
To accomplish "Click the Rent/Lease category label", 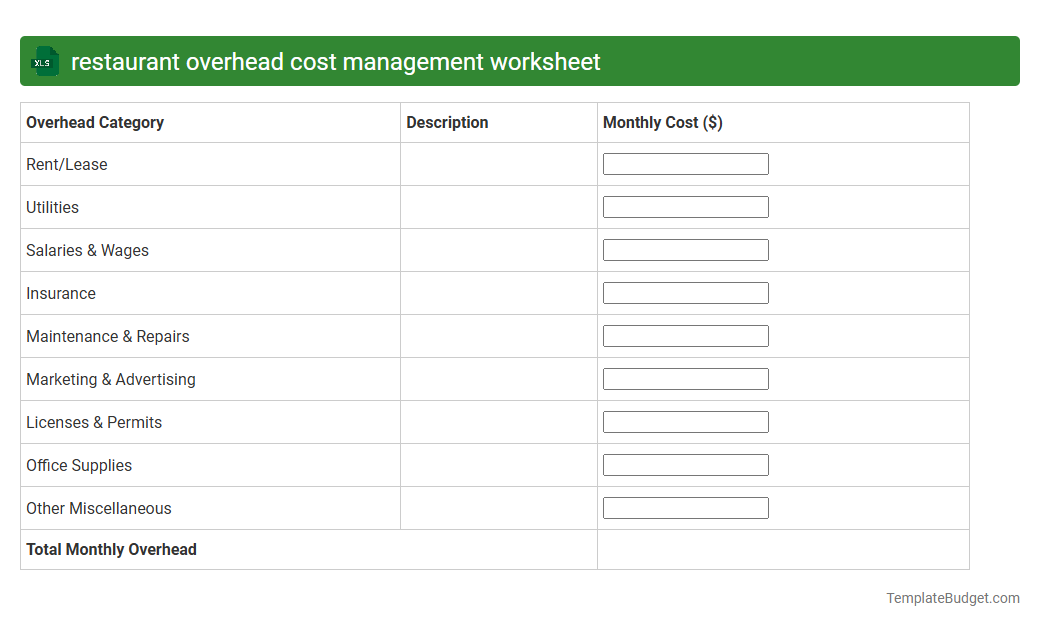I will (67, 164).
